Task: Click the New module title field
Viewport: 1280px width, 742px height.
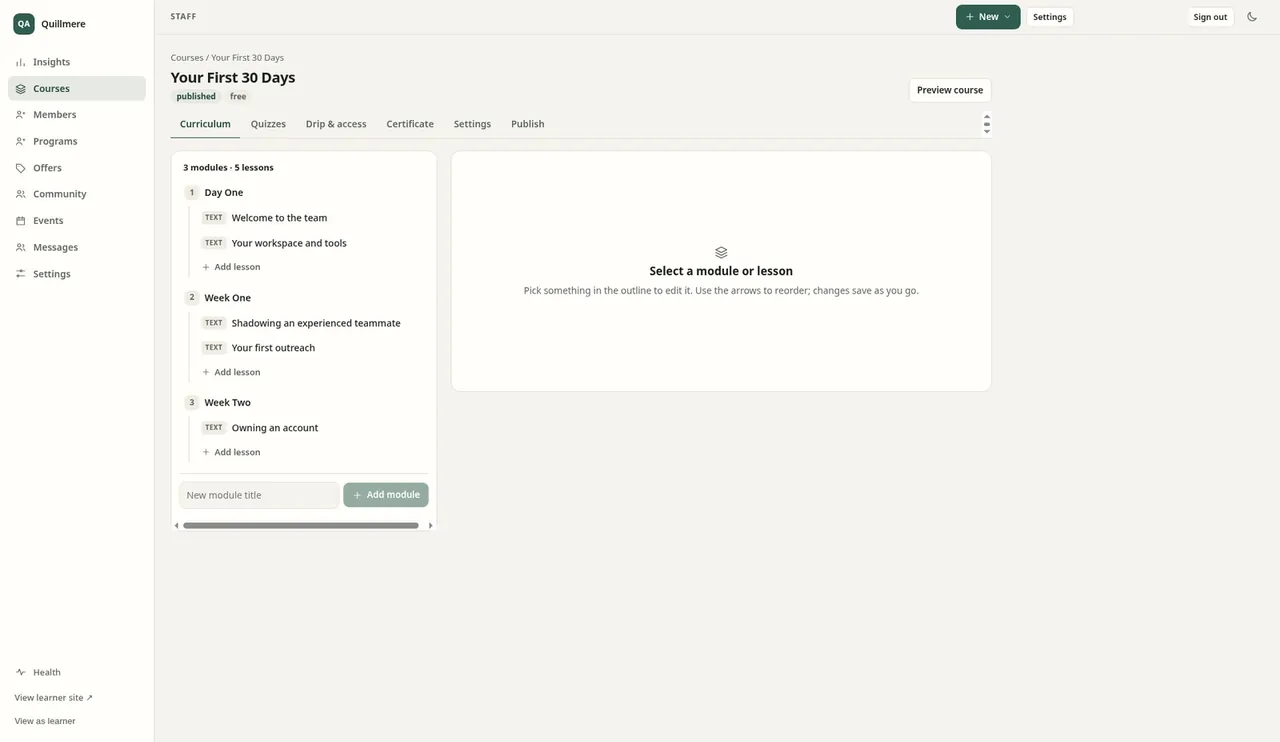Action: point(260,495)
